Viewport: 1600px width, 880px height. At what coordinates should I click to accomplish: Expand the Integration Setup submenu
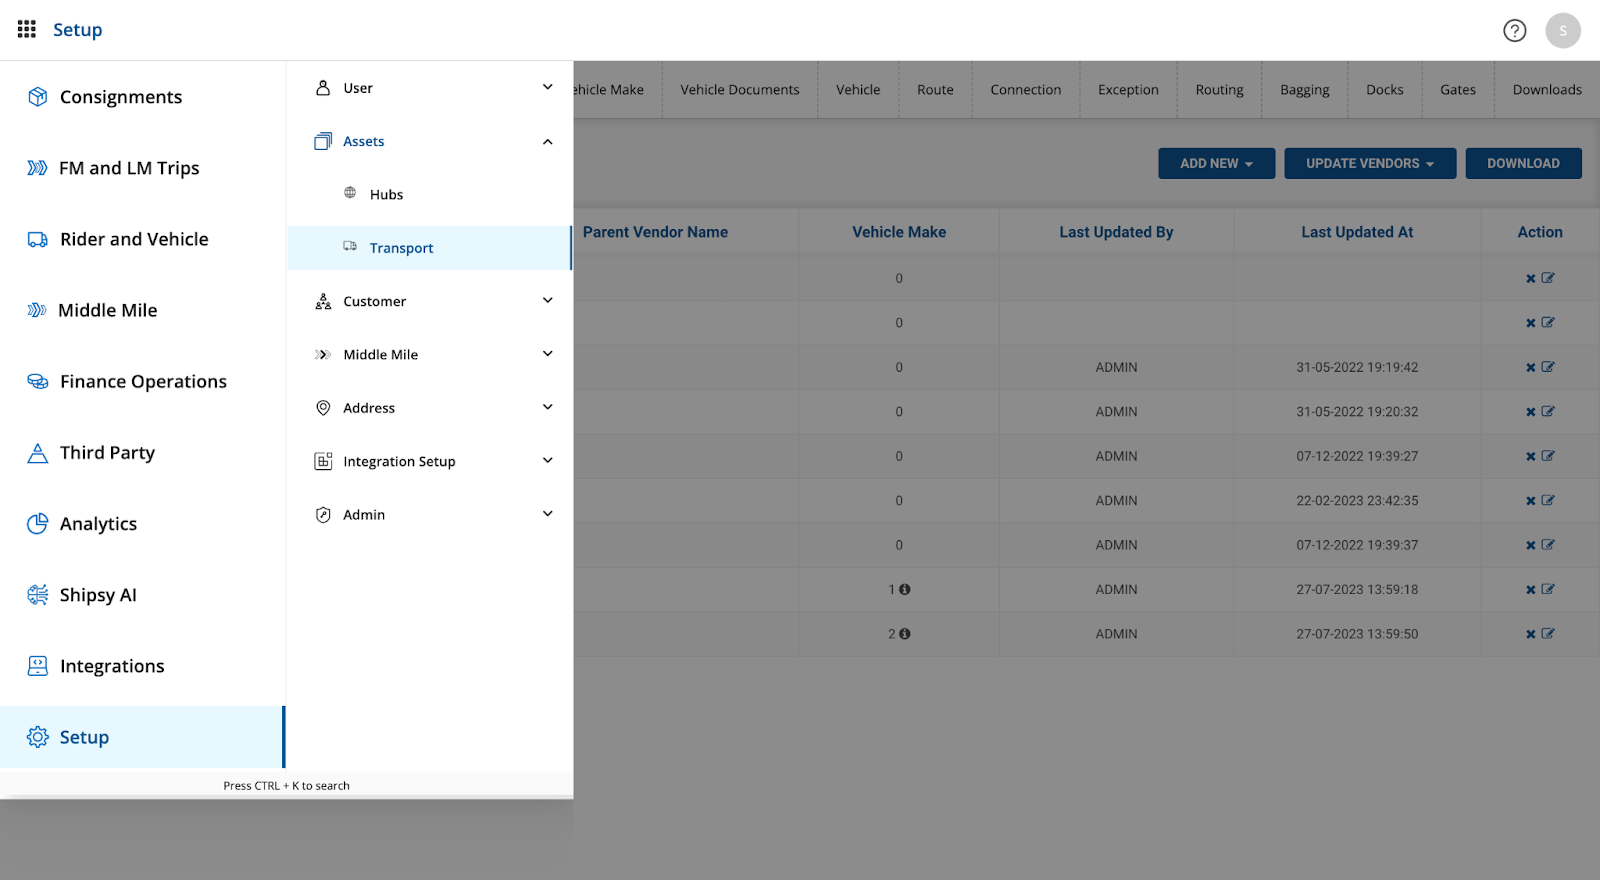click(547, 461)
